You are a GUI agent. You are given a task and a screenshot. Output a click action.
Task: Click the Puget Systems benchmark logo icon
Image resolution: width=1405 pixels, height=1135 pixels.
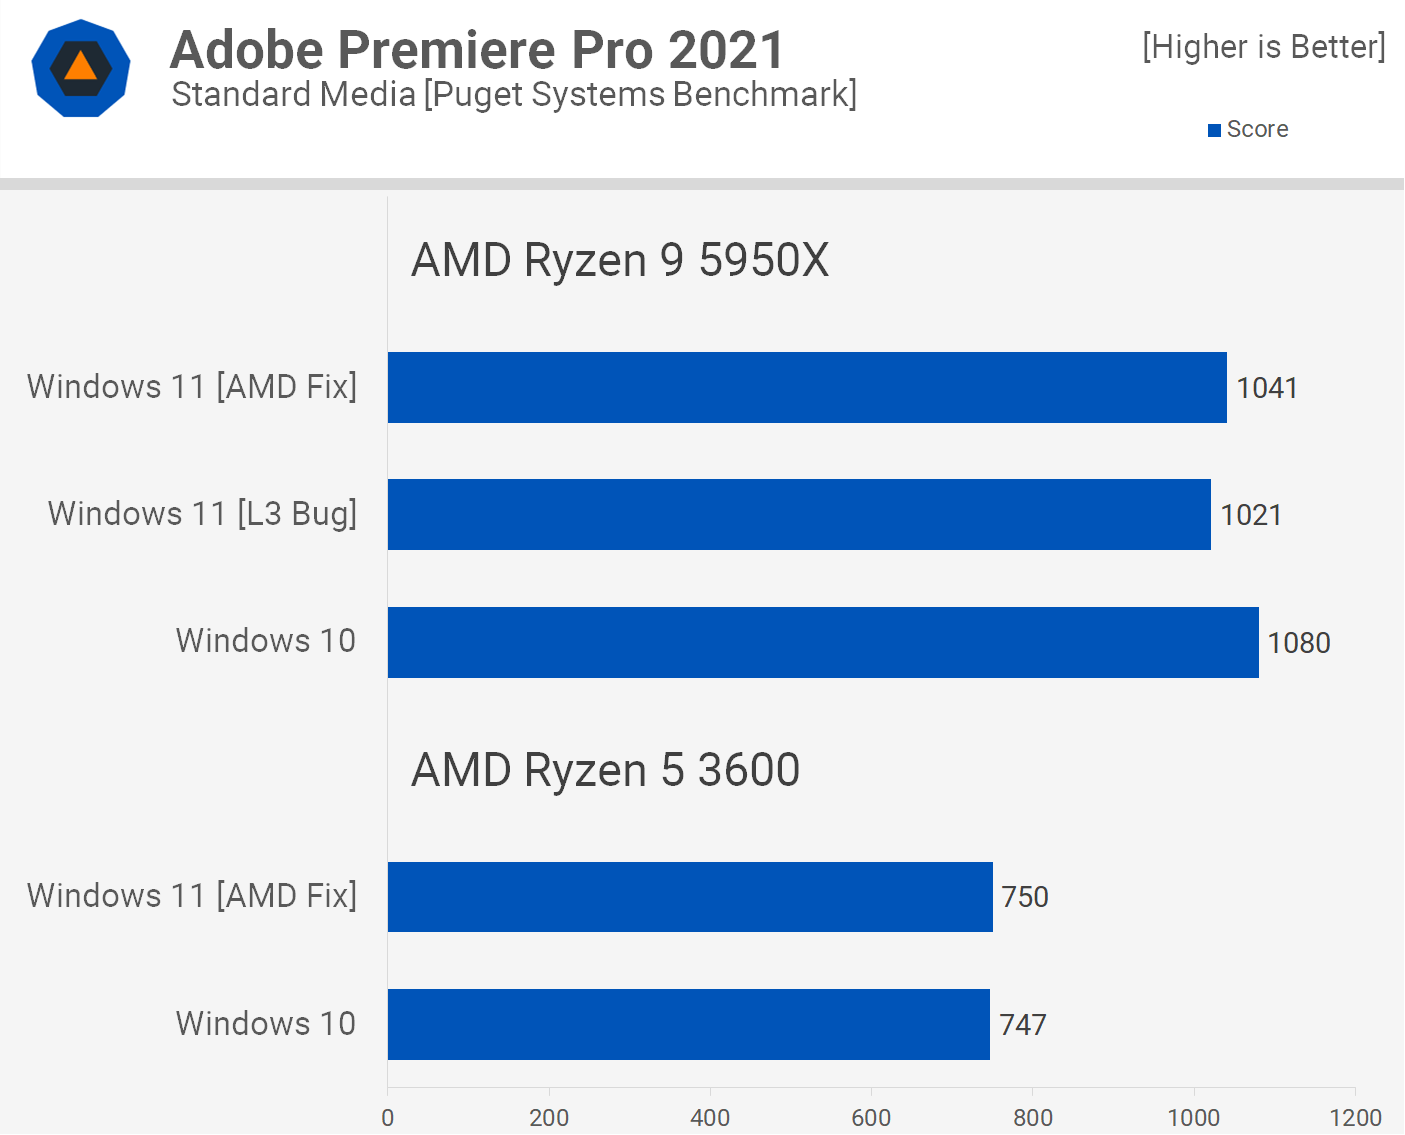81,69
